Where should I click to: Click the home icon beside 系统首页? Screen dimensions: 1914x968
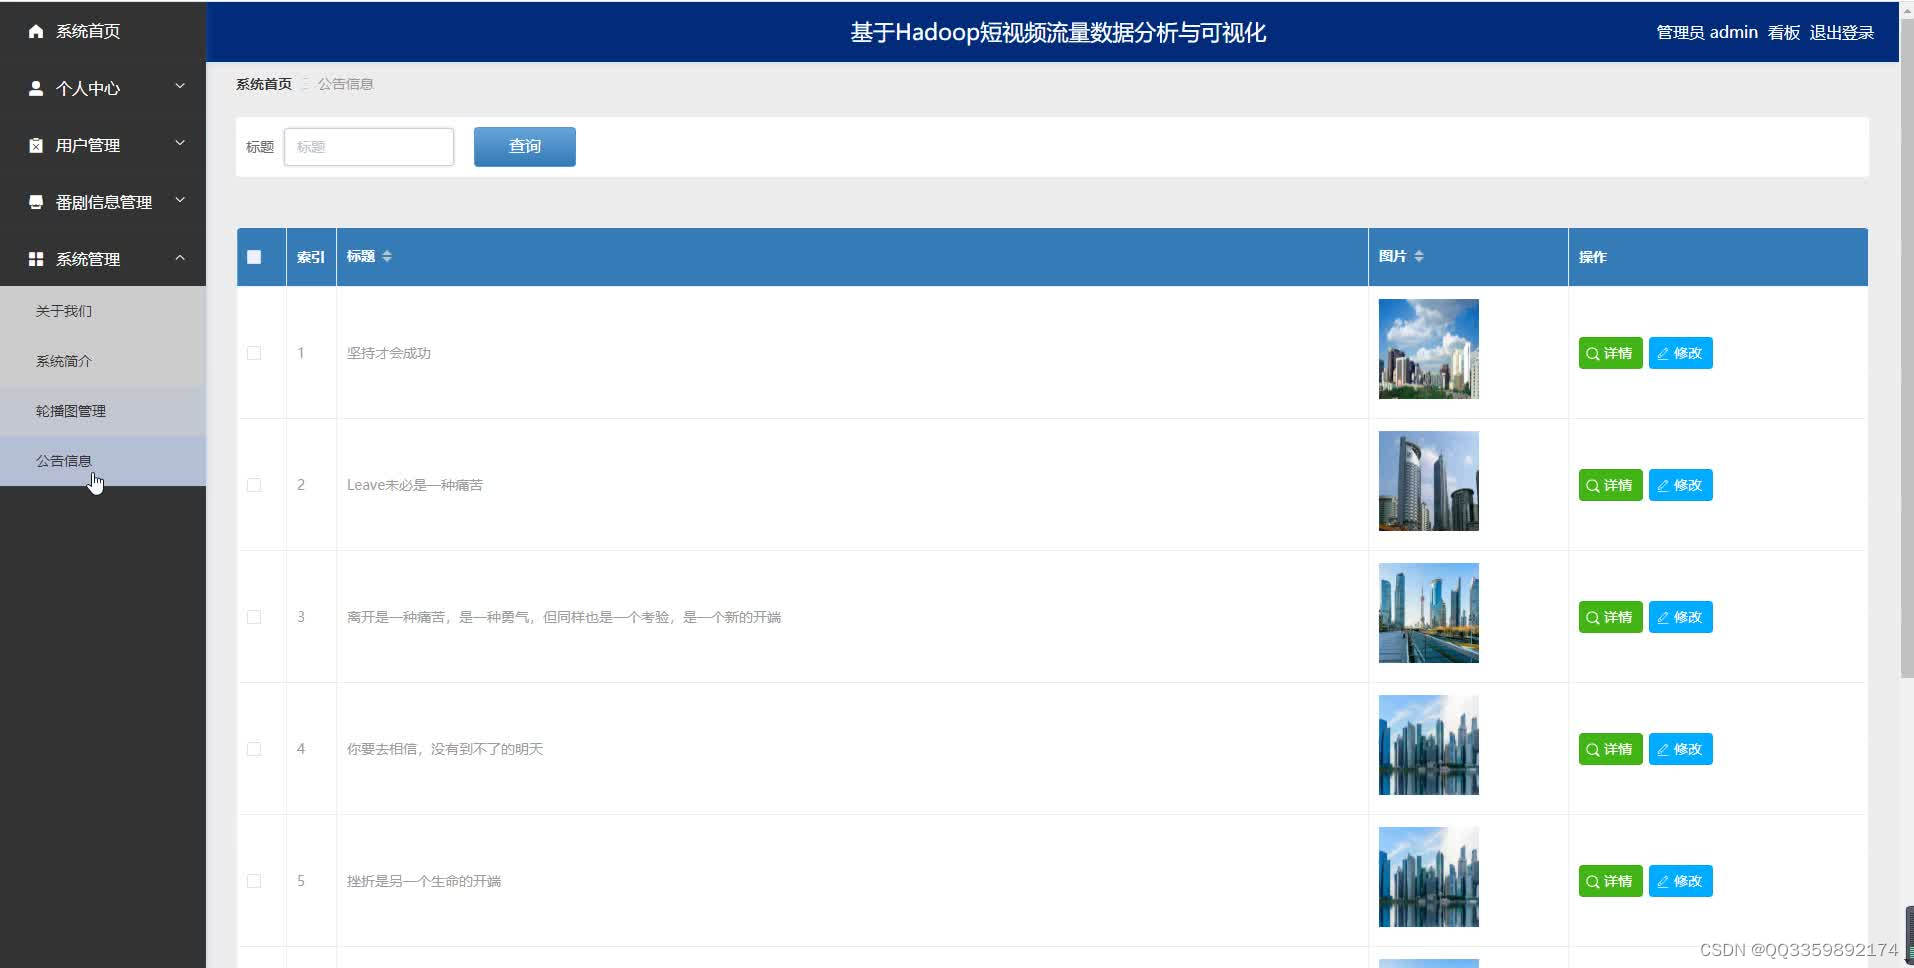pyautogui.click(x=36, y=31)
